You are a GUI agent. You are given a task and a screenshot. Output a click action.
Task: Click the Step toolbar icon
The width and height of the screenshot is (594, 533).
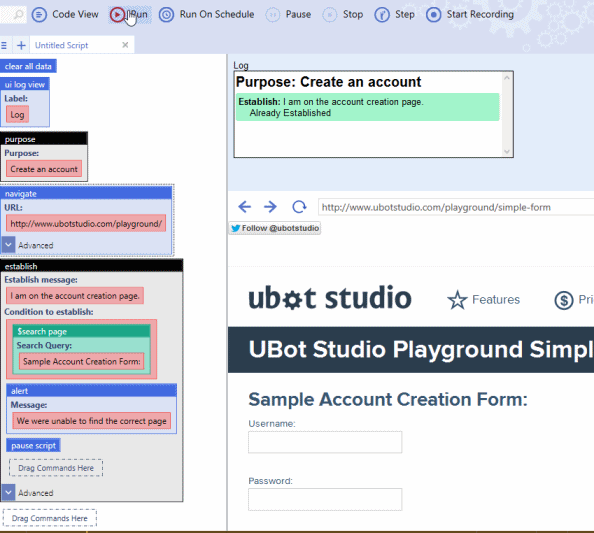(x=382, y=15)
